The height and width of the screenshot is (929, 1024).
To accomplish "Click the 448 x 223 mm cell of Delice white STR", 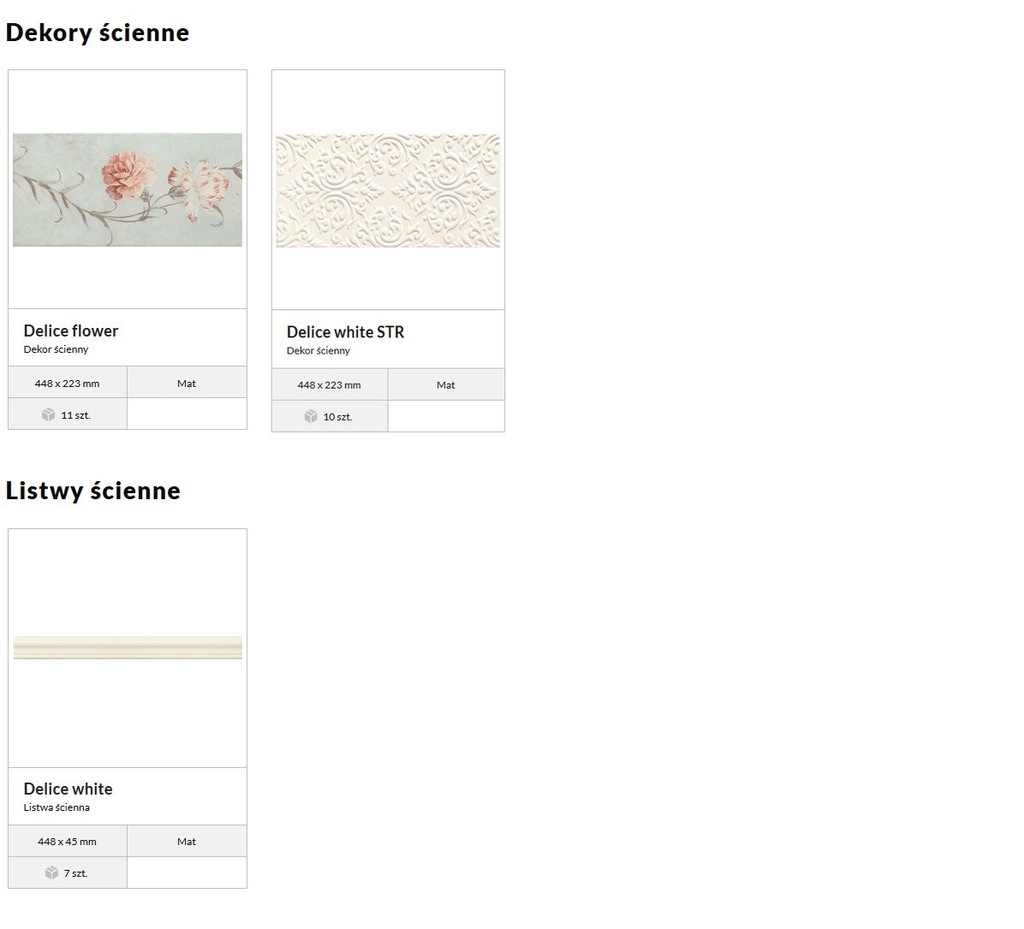I will (x=330, y=385).
